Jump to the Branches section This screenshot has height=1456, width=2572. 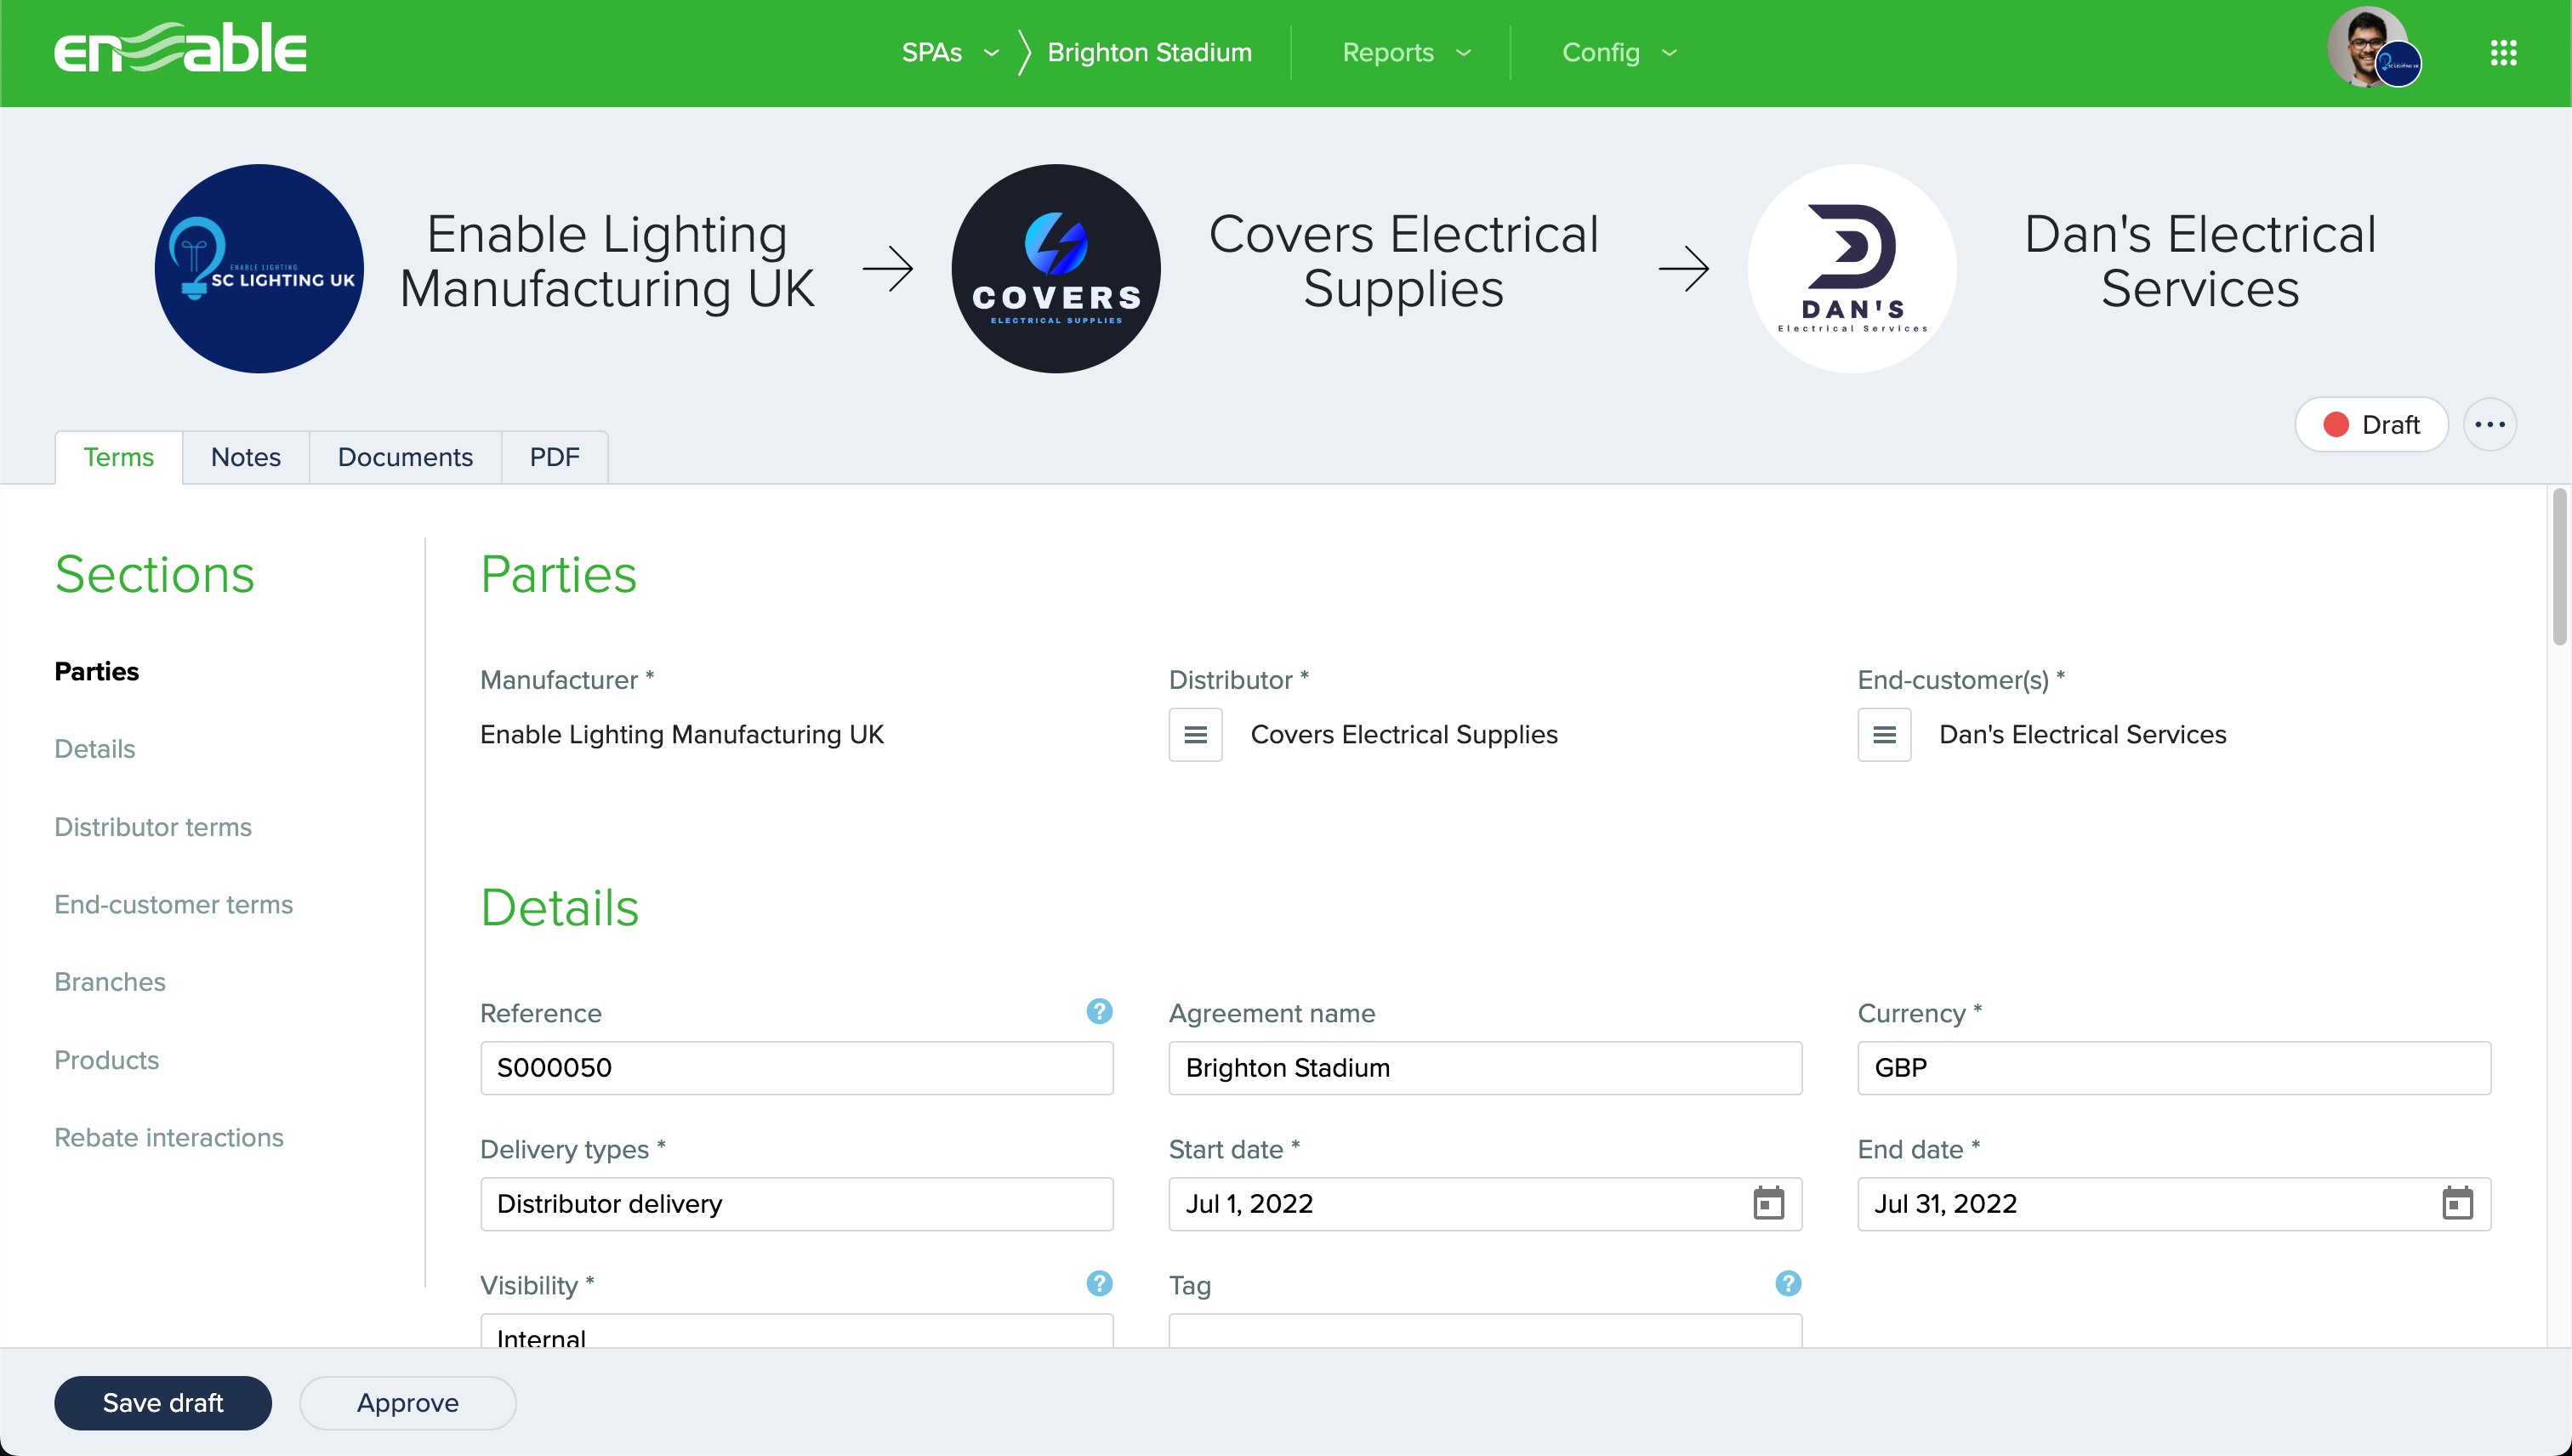[110, 982]
